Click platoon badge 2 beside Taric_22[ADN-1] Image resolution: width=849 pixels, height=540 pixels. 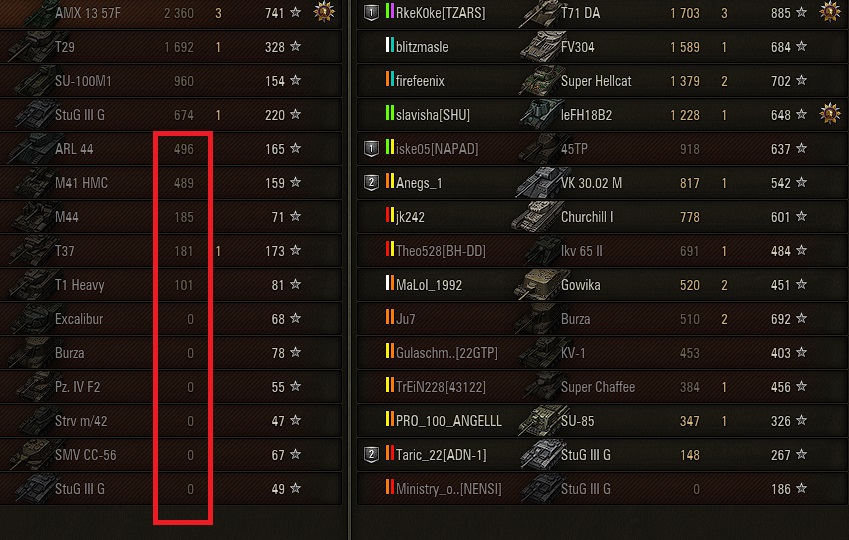pyautogui.click(x=371, y=454)
